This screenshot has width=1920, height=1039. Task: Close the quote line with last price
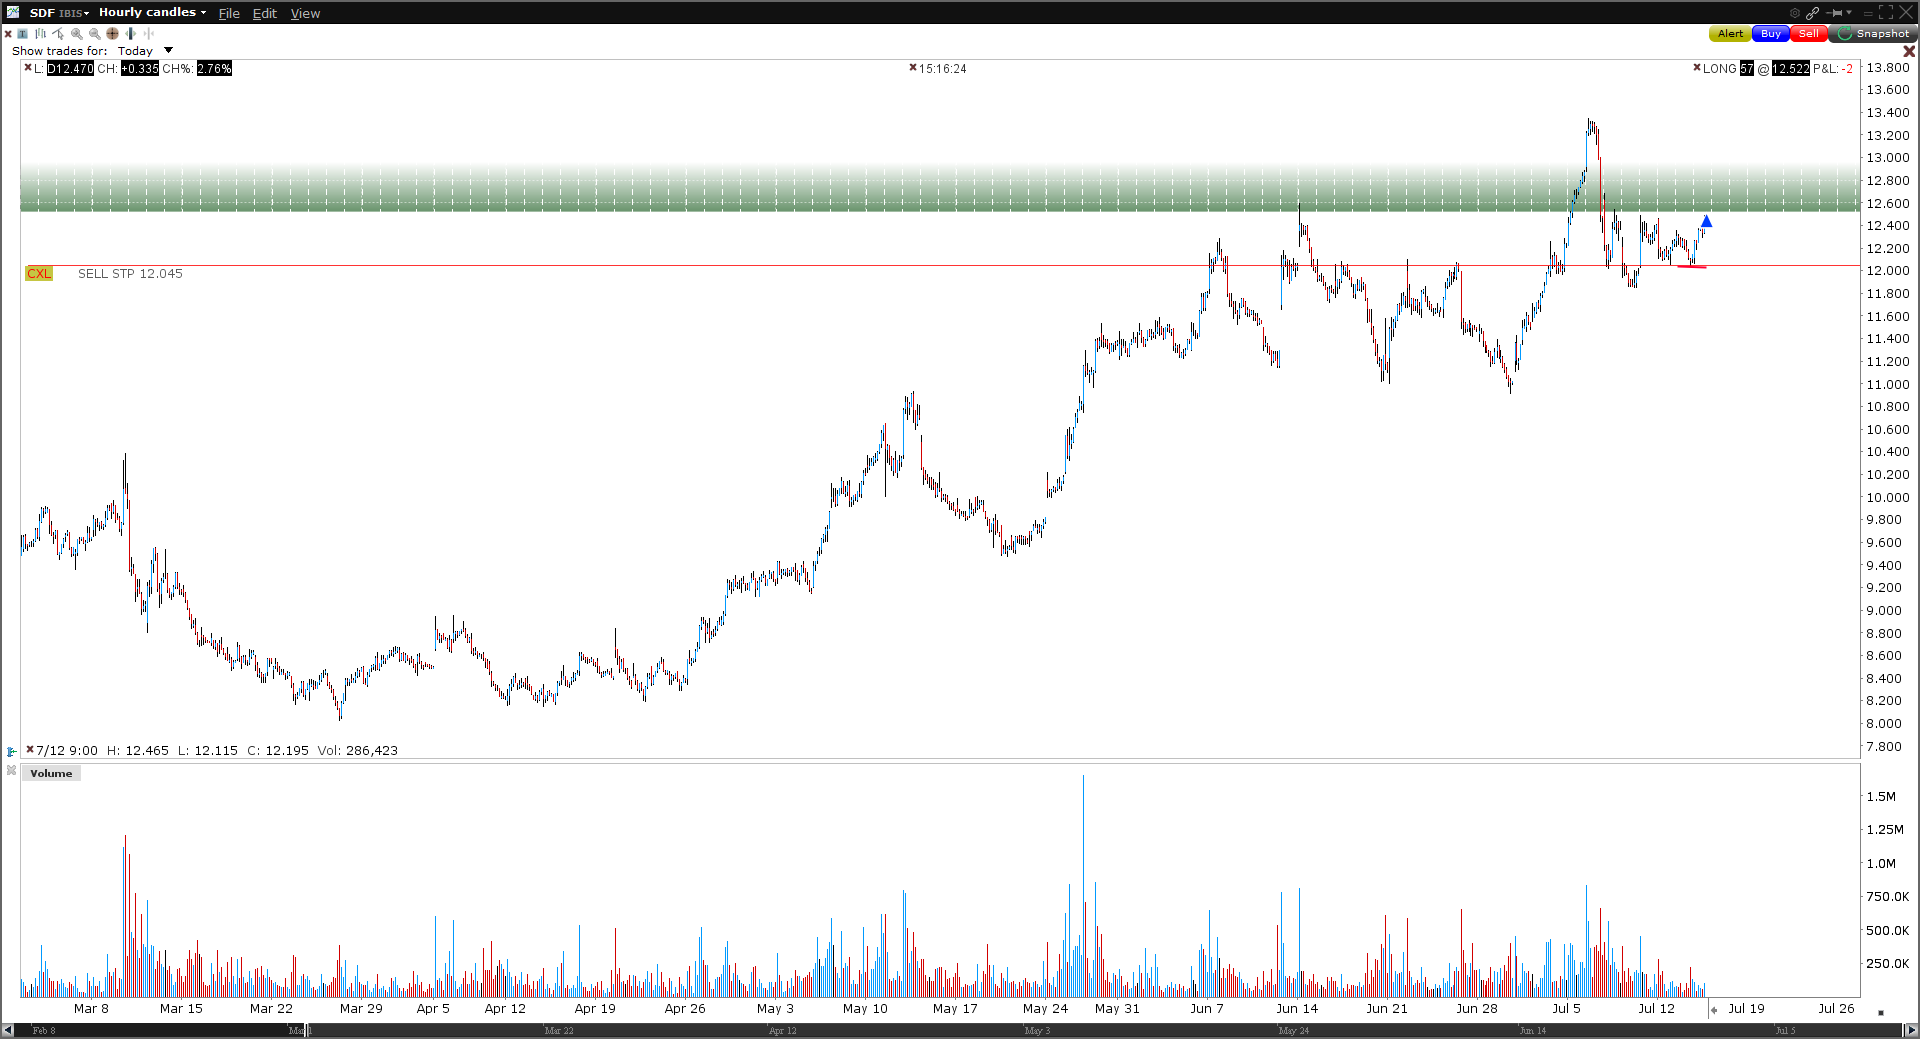click(x=28, y=68)
